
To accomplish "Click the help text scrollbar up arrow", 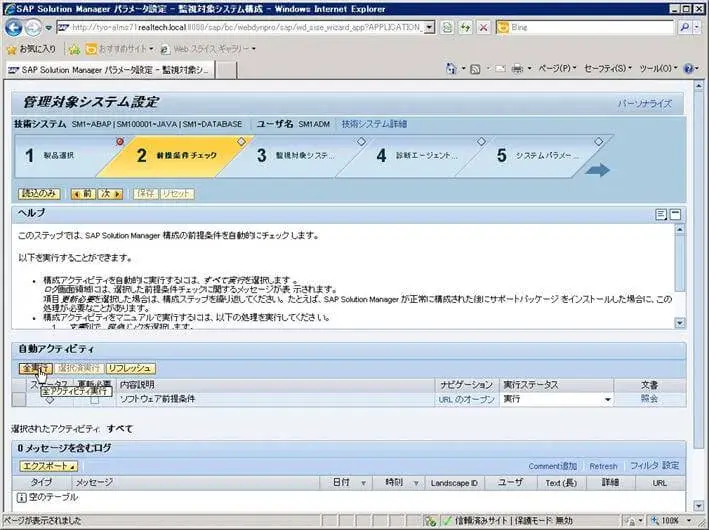I will click(680, 229).
